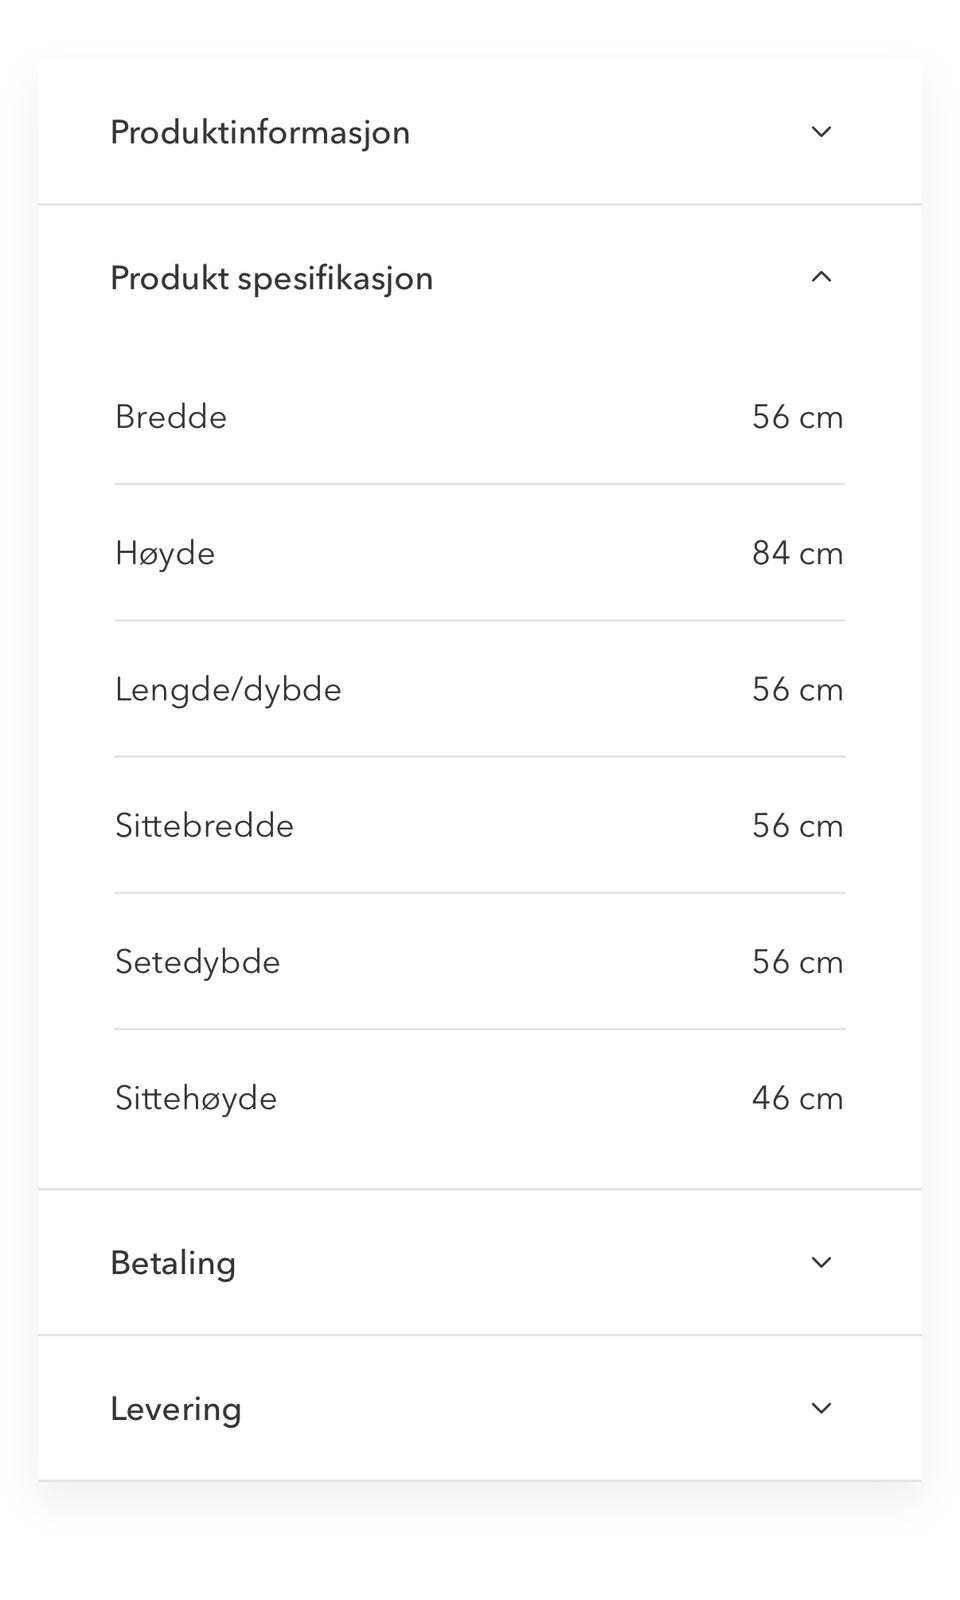
Task: Collapse Produkt spesifikasjon via its up chevron
Action: click(821, 277)
